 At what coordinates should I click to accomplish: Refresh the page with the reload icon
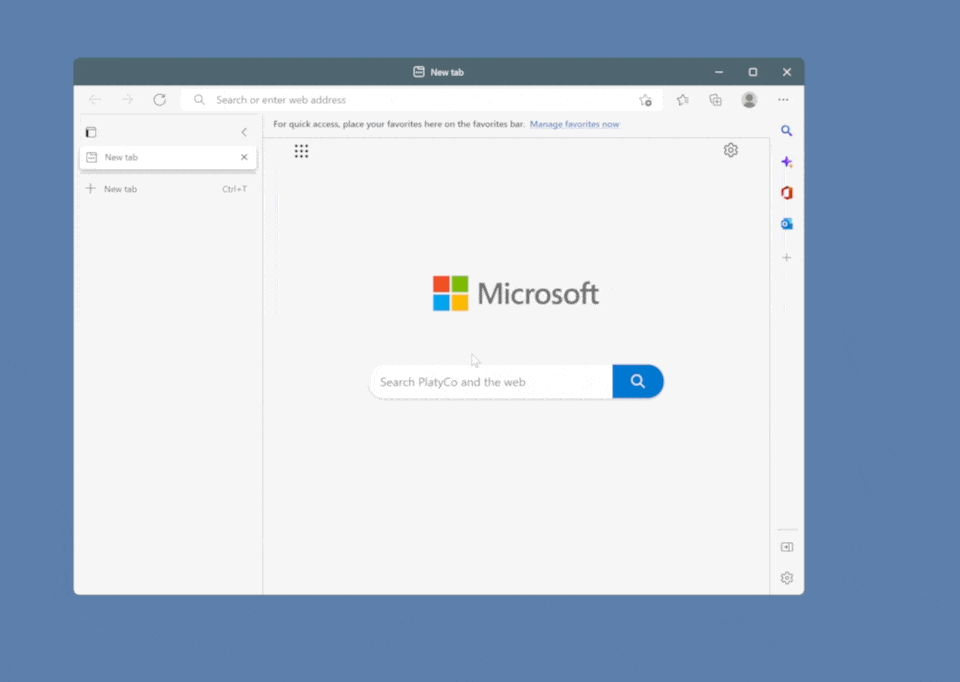pyautogui.click(x=160, y=100)
